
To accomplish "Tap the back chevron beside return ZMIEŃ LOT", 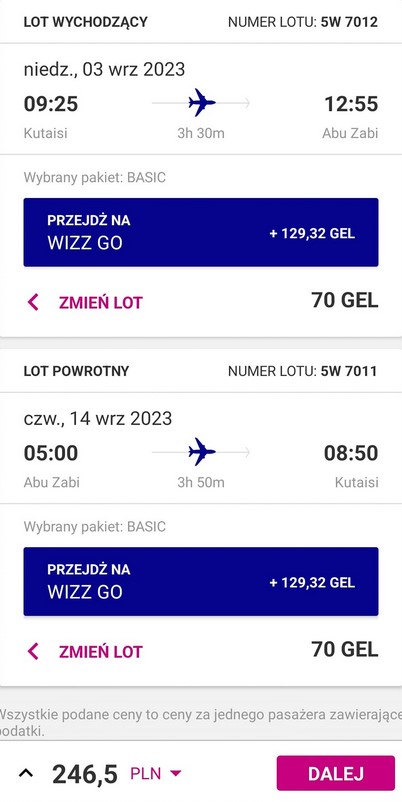I will pyautogui.click(x=33, y=652).
